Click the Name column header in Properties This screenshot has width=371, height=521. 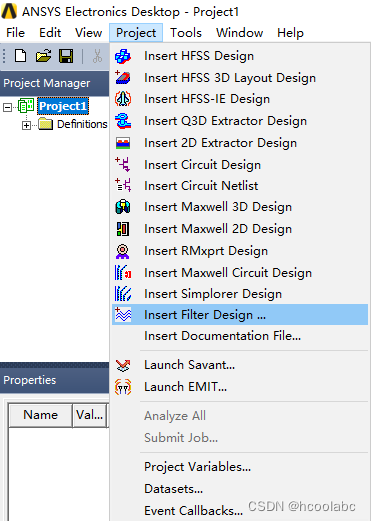coord(40,415)
